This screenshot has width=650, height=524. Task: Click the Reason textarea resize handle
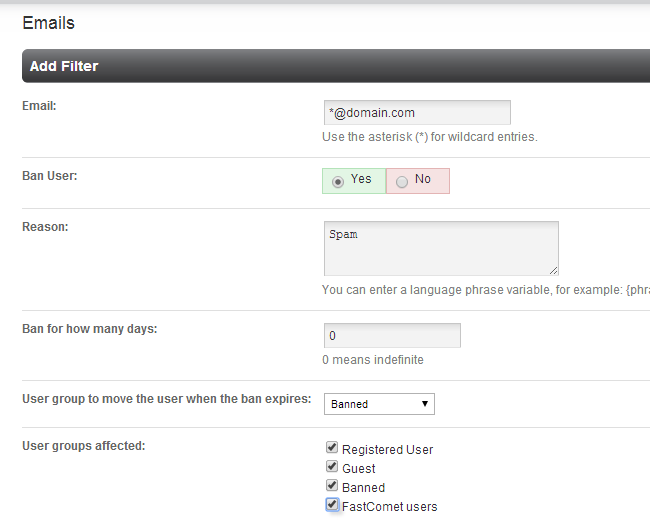click(553, 270)
